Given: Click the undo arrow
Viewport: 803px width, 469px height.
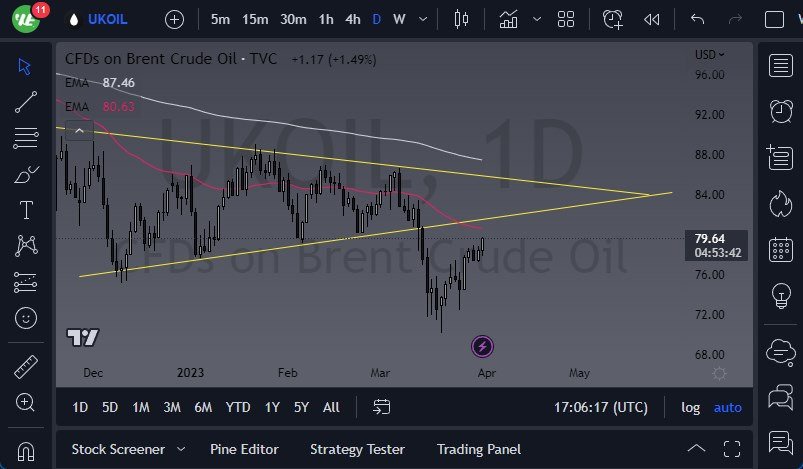Looking at the screenshot, I should click(x=697, y=19).
